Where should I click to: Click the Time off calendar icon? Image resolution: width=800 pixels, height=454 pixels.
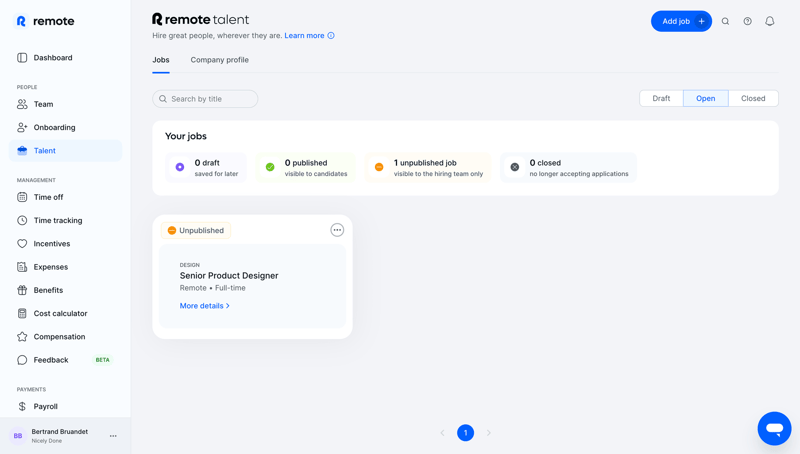pos(22,197)
